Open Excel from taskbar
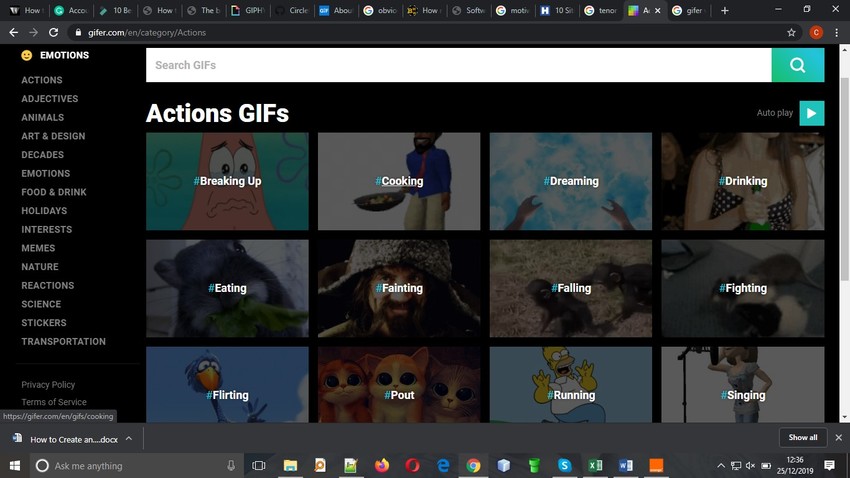Image resolution: width=850 pixels, height=478 pixels. pyautogui.click(x=595, y=466)
